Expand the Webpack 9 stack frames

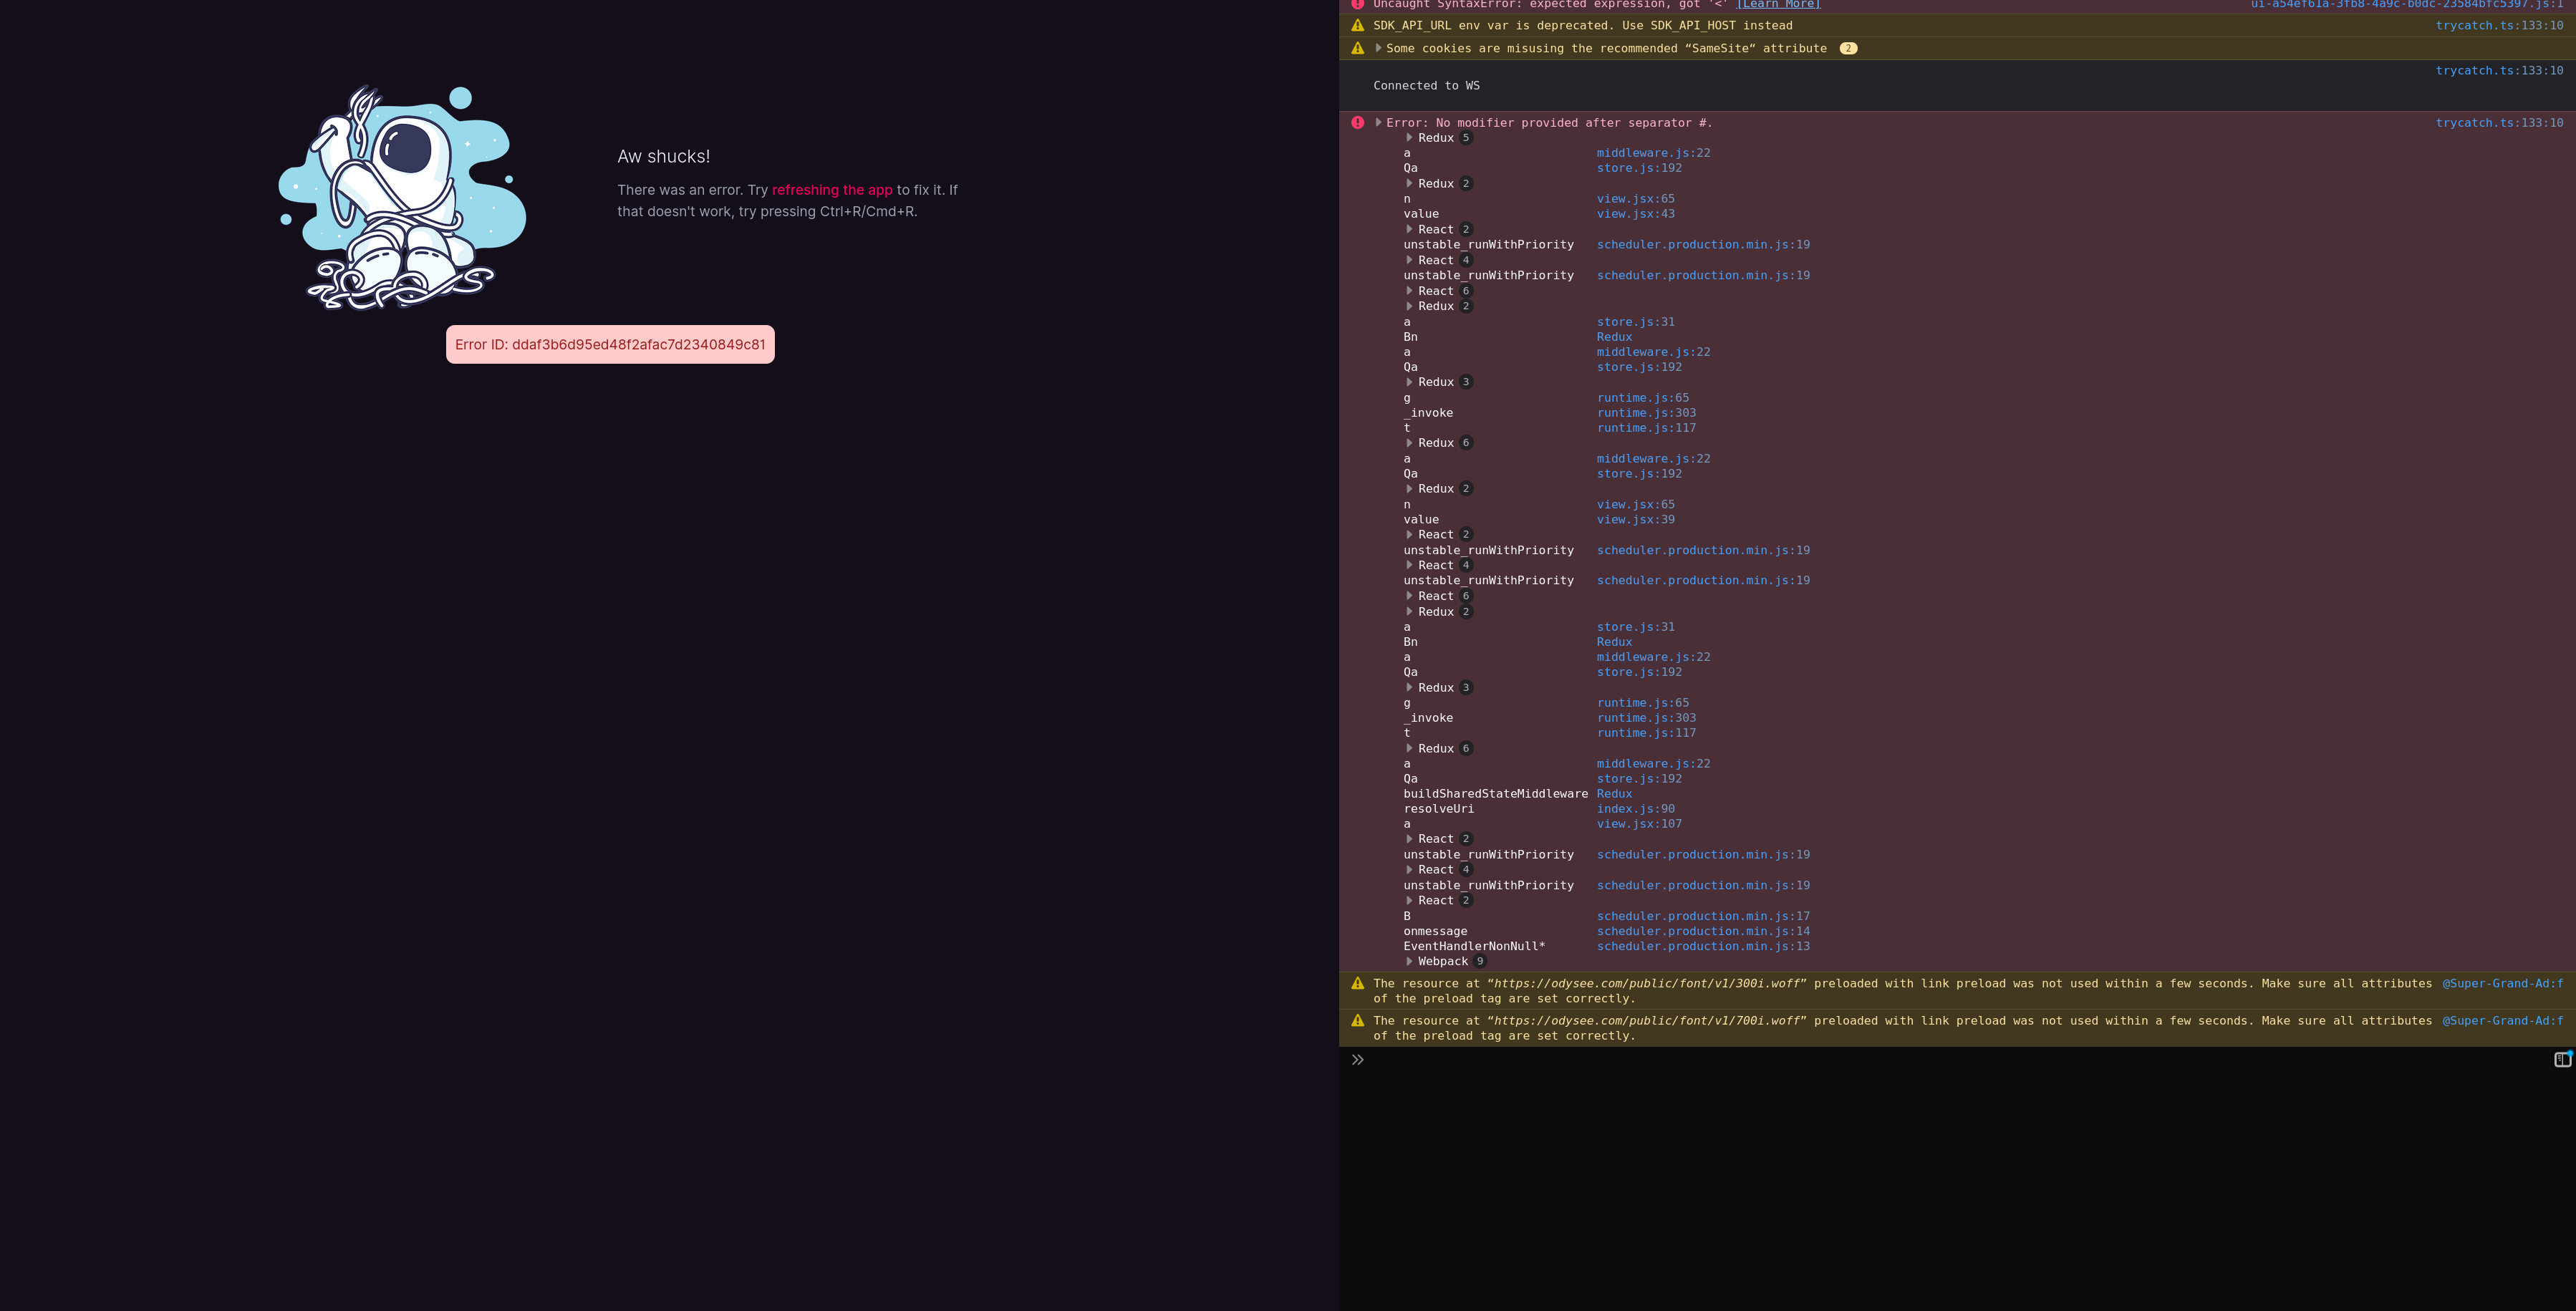[x=1410, y=962]
